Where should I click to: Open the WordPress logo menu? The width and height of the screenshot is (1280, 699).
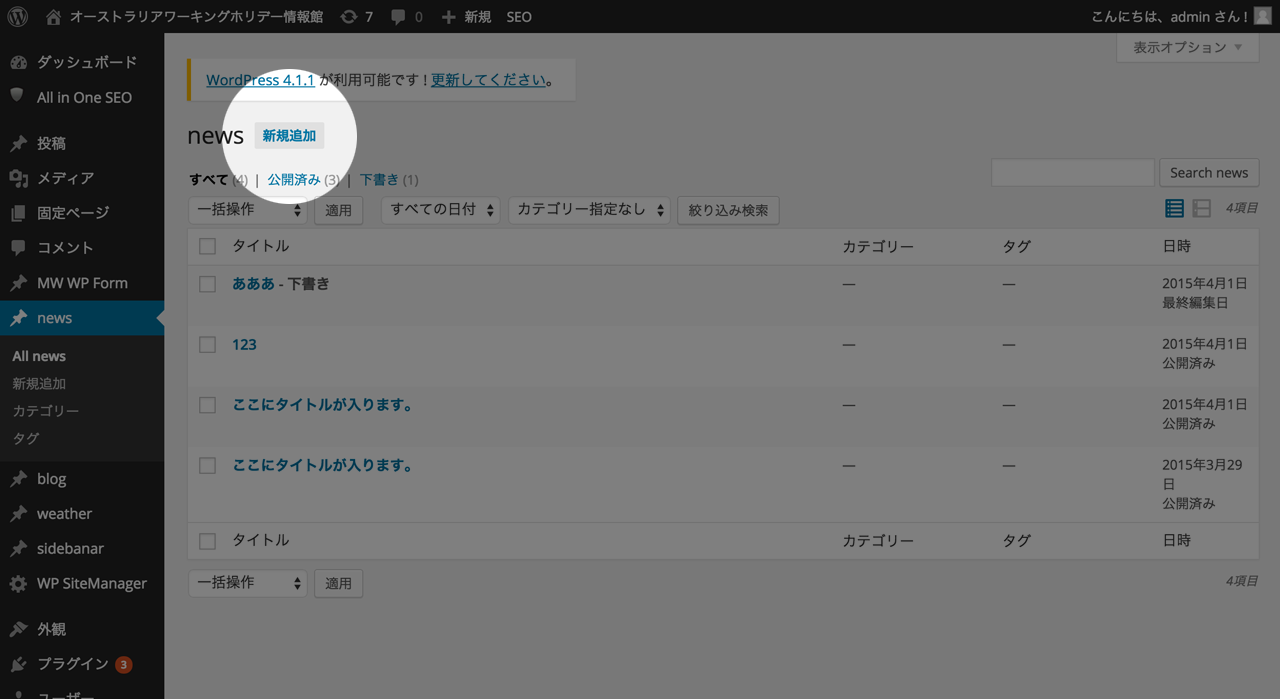pos(17,16)
